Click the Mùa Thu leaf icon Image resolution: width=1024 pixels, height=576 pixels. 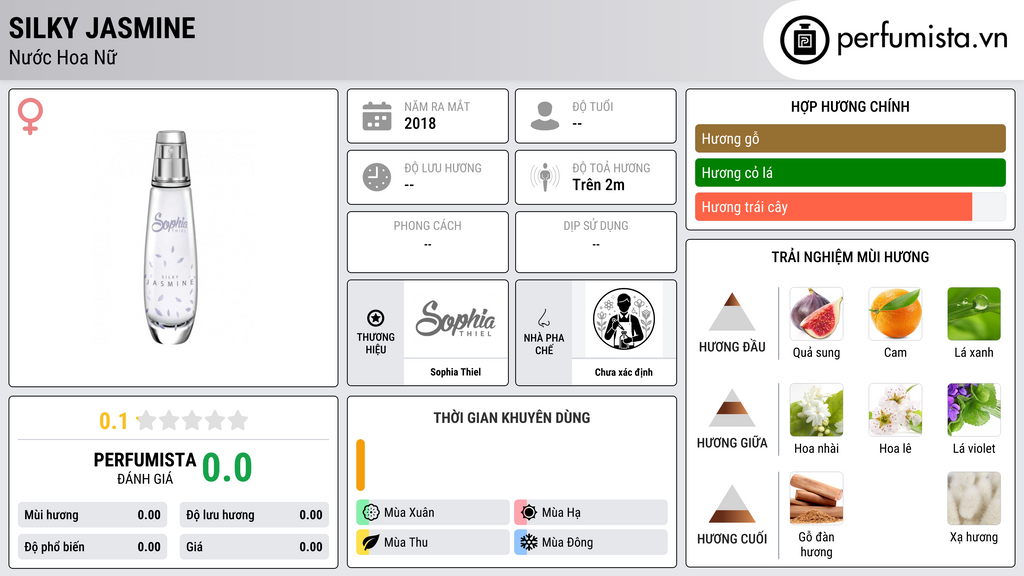[x=371, y=542]
